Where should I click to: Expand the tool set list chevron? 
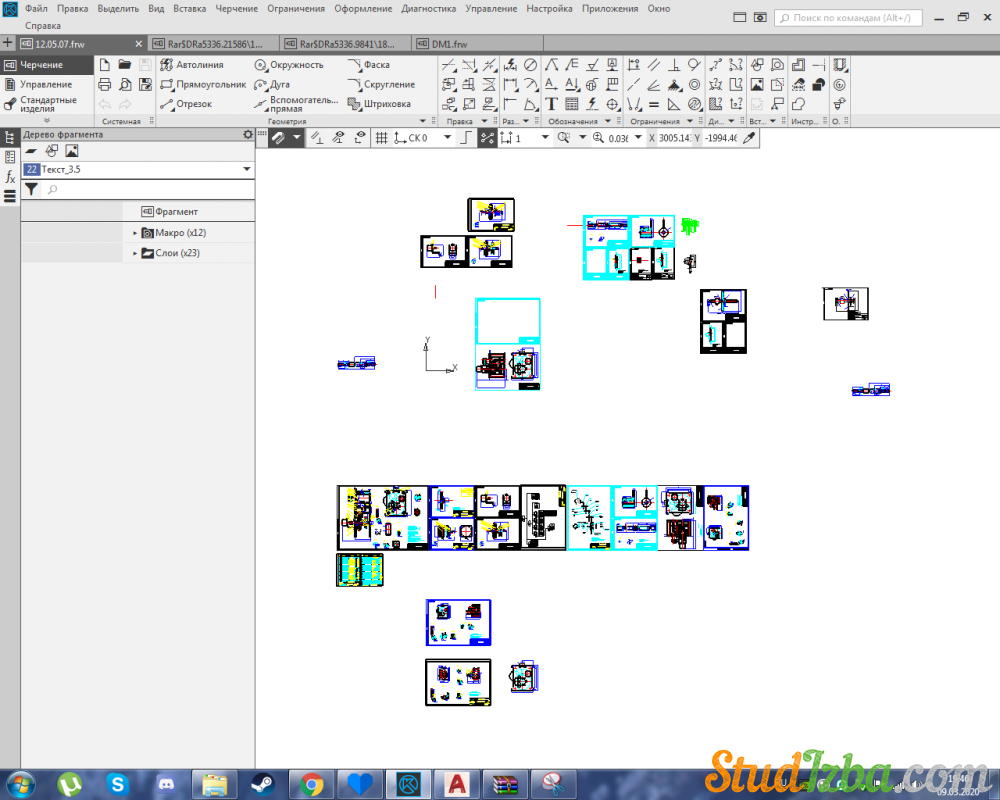coord(47,120)
